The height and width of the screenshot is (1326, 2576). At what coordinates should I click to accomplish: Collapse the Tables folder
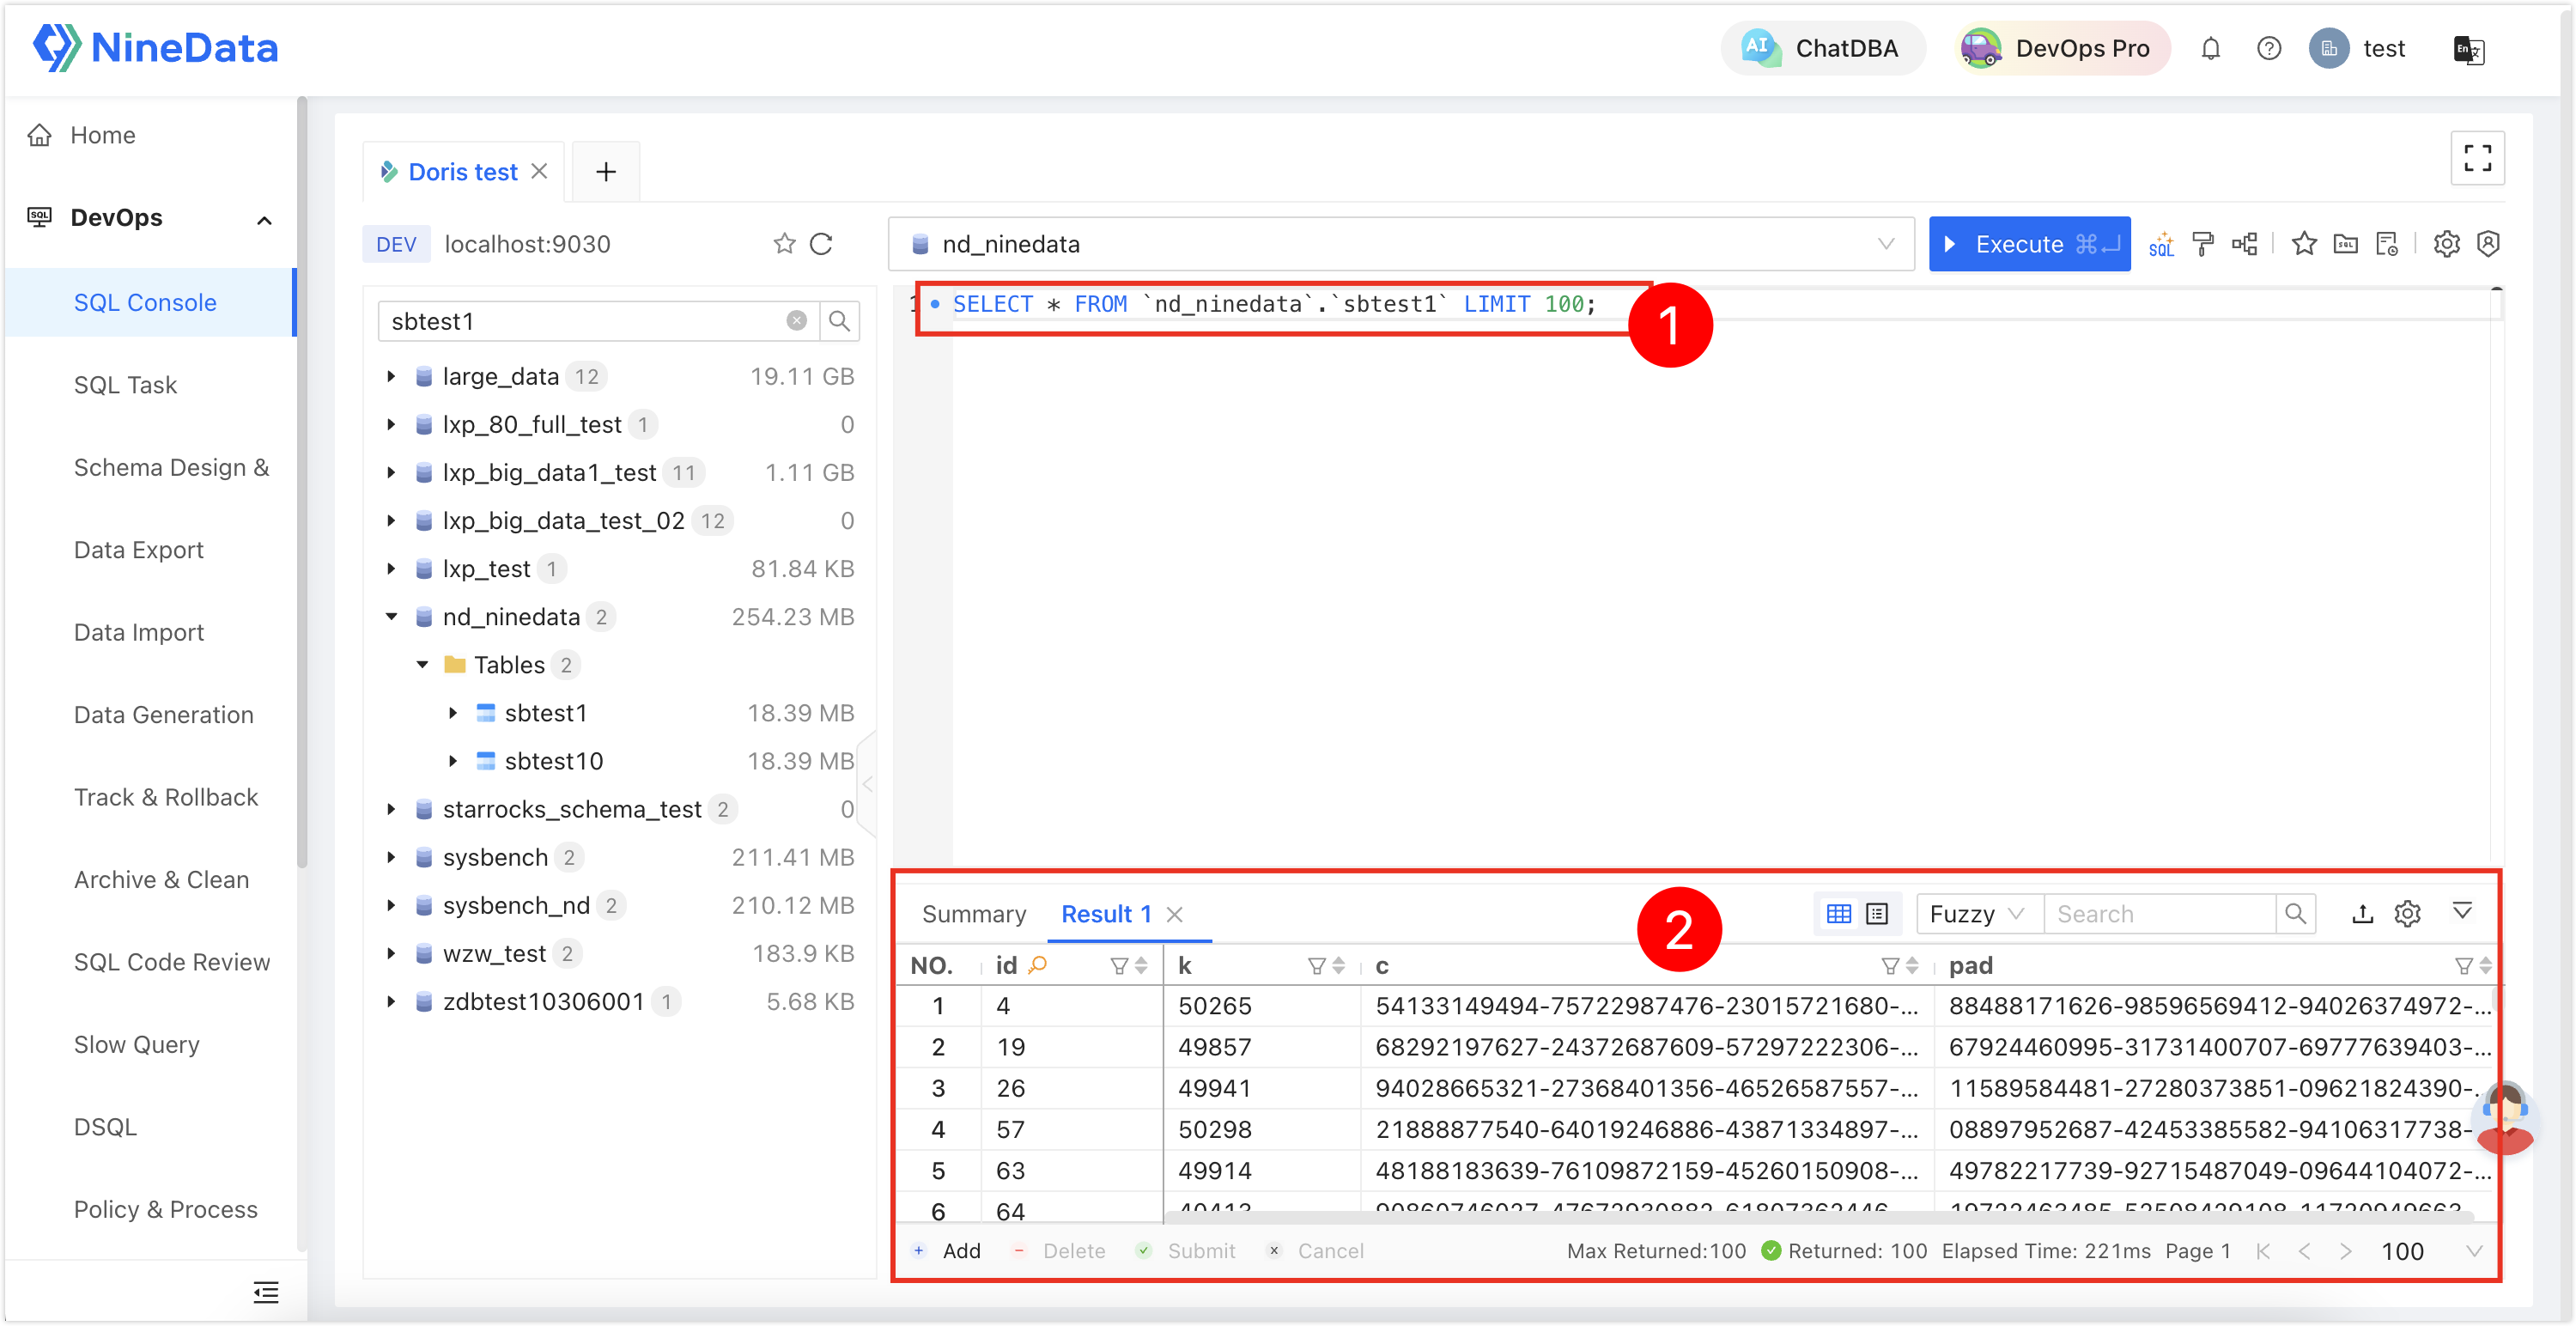point(422,665)
